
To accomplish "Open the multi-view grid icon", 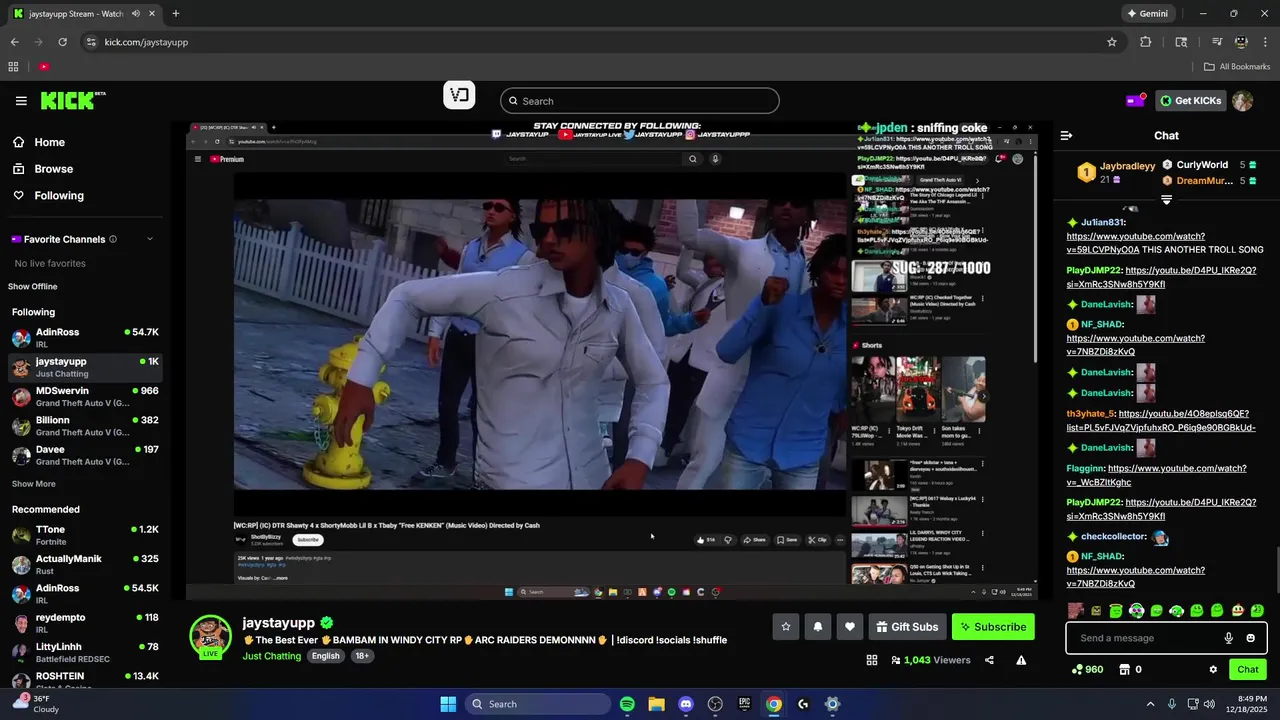I will pos(872,660).
